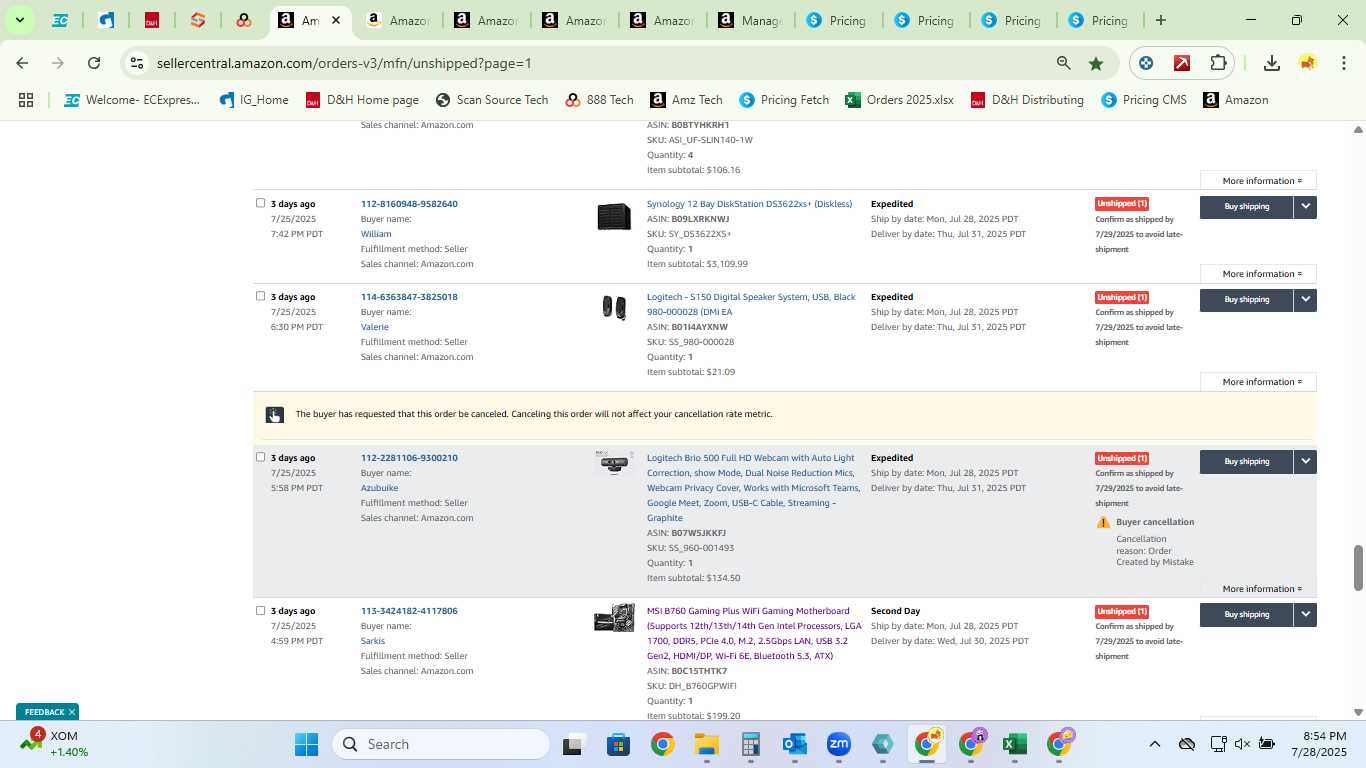Open the site information icon in address bar
The width and height of the screenshot is (1366, 768).
point(137,63)
